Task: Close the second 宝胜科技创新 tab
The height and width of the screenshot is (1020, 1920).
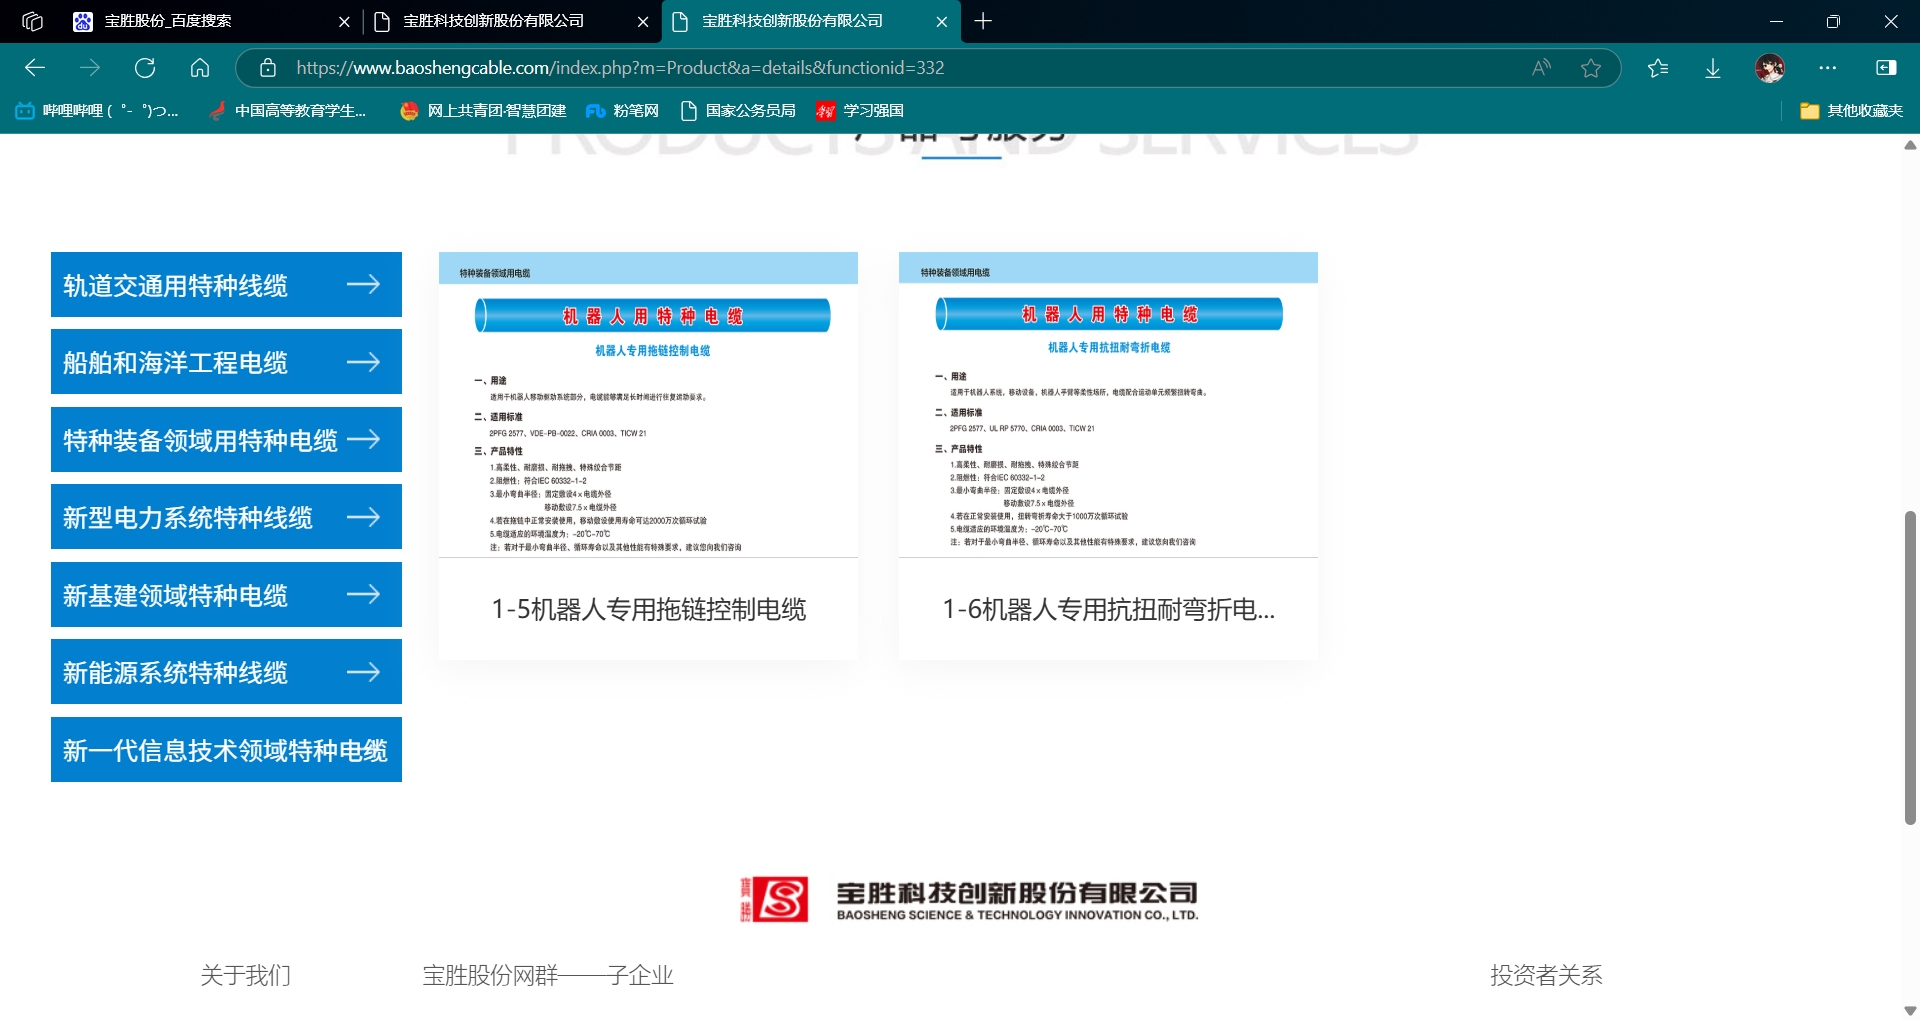Action: pos(642,21)
